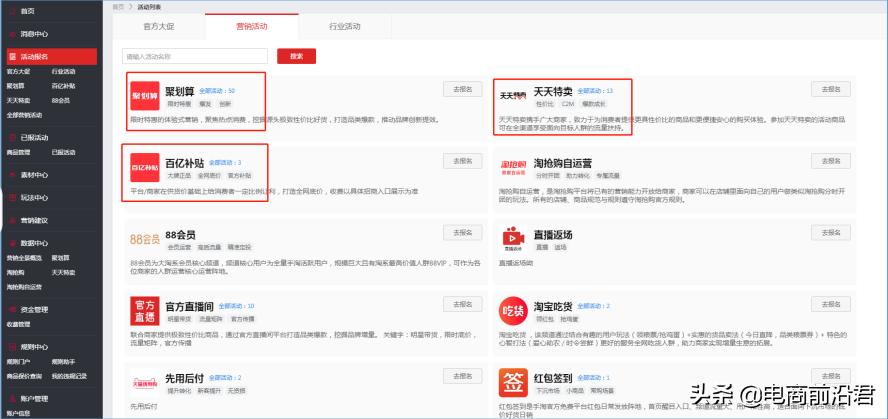Open 收款管理 under 资金管理
The image size is (888, 419).
click(18, 324)
